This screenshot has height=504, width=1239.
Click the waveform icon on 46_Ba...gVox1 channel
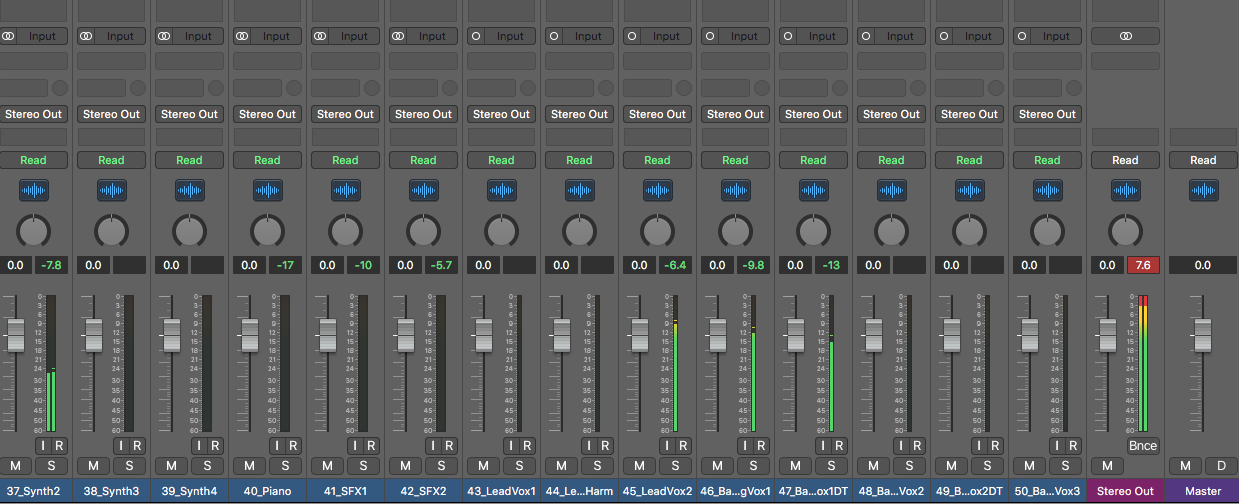[735, 190]
